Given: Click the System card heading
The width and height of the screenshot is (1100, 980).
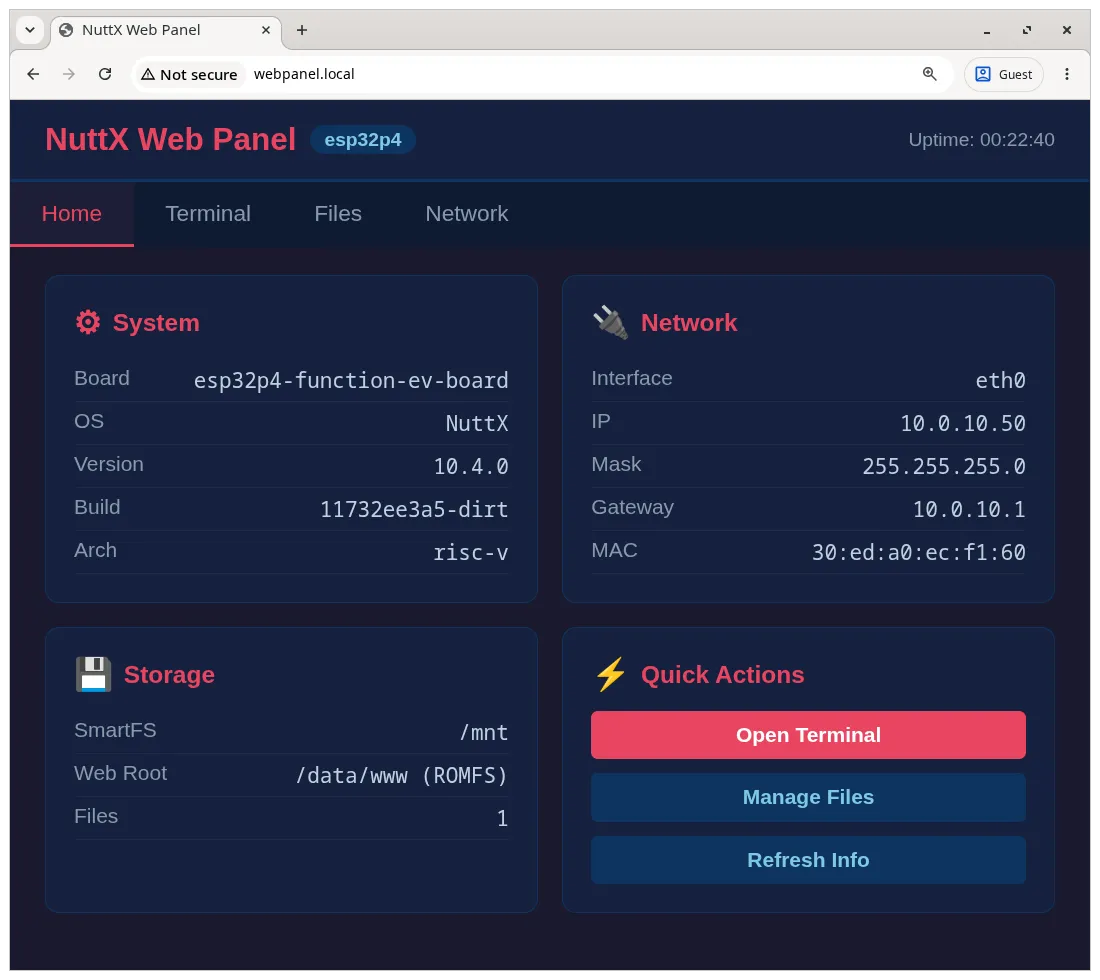Looking at the screenshot, I should tap(156, 323).
